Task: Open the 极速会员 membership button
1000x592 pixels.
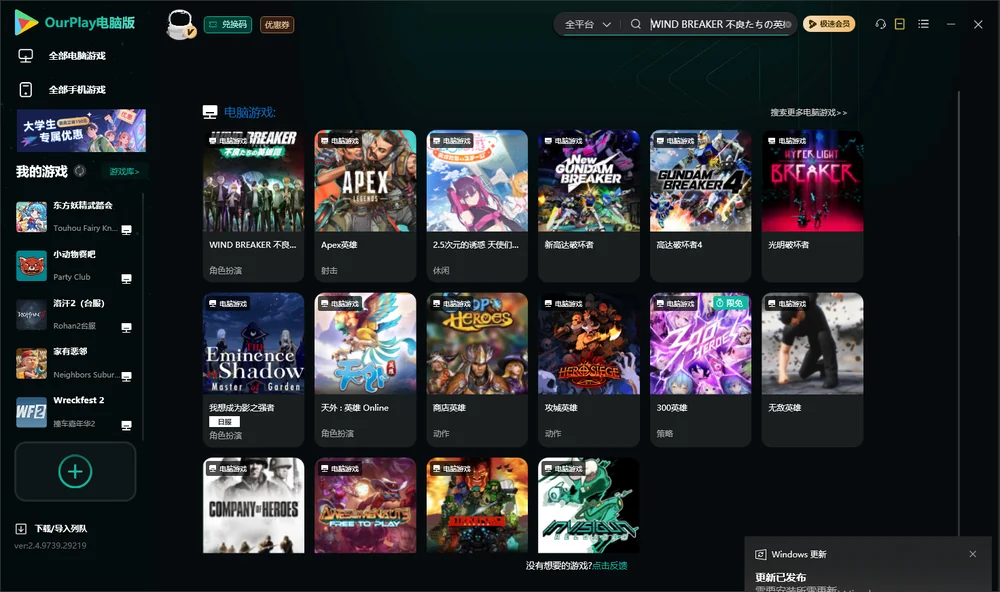Action: click(829, 24)
